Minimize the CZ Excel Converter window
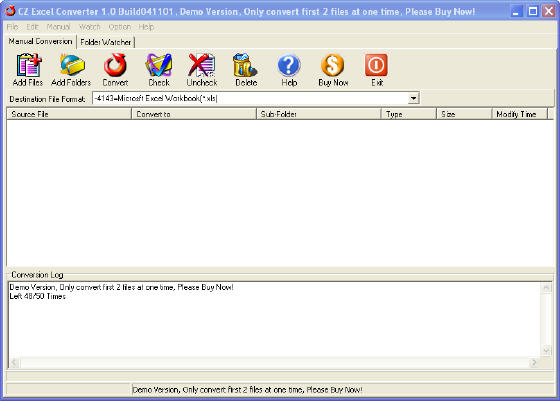560x401 pixels. 515,11
